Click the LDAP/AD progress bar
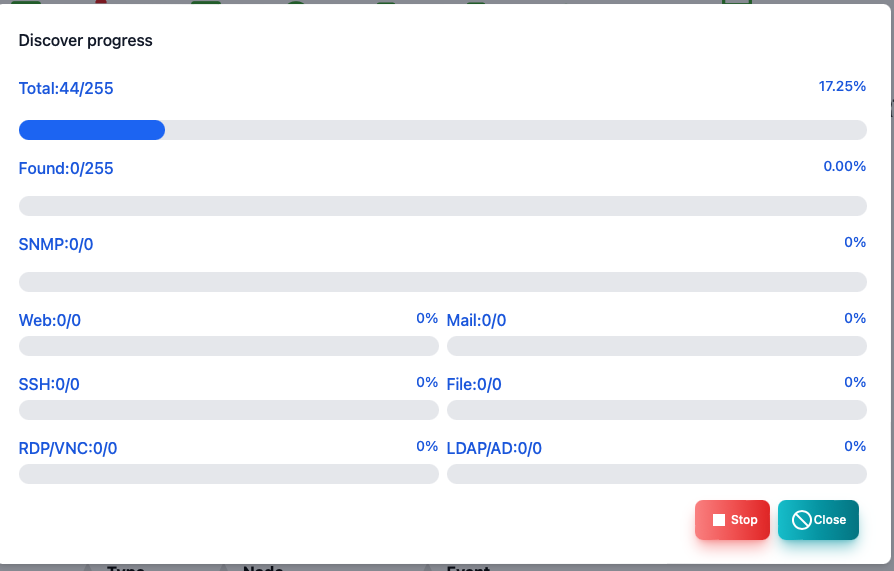This screenshot has width=894, height=571. (657, 473)
